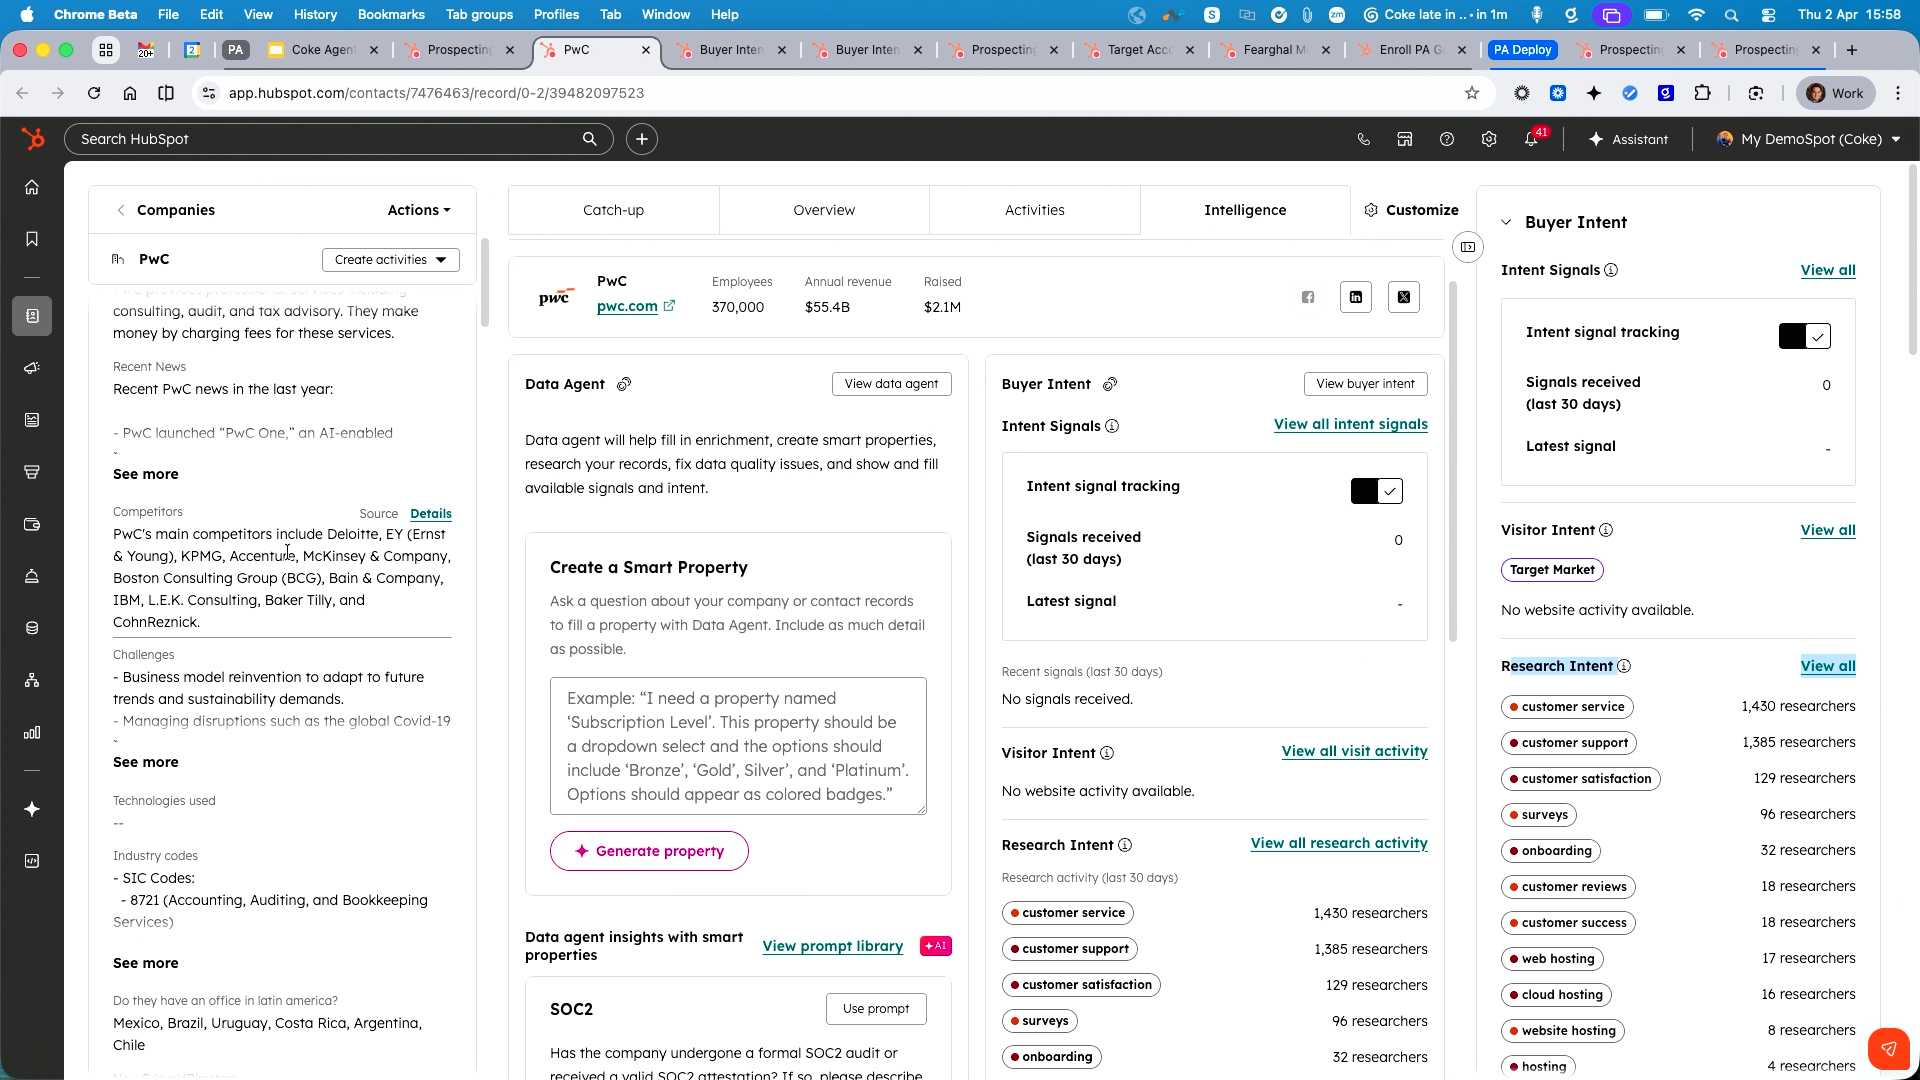The image size is (1920, 1080).
Task: View PwC's LinkedIn page via its icon
Action: point(1355,296)
